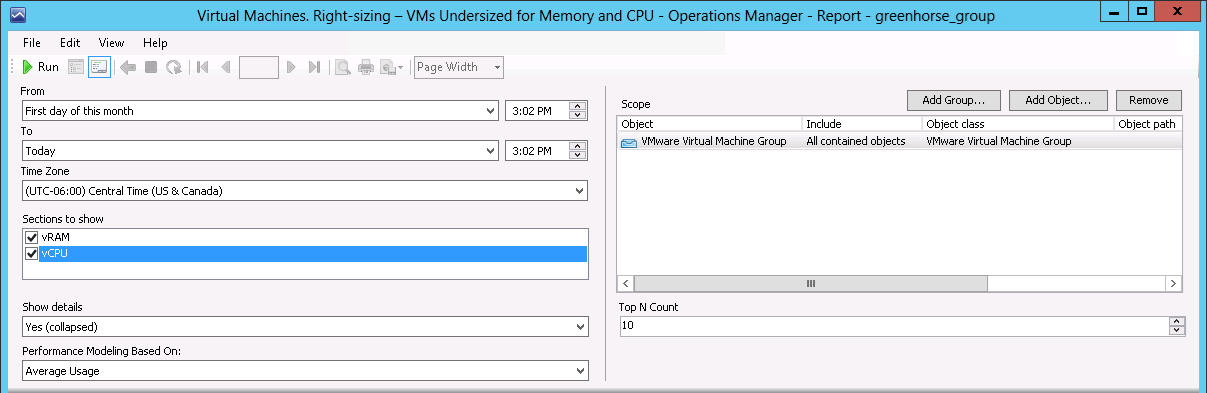Image resolution: width=1207 pixels, height=393 pixels.
Task: Stop rendering with the square icon
Action: [x=151, y=67]
